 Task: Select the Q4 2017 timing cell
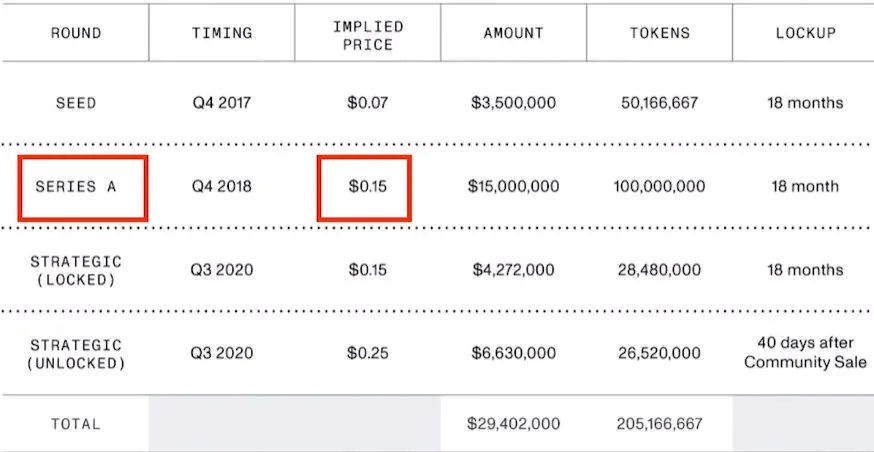coord(222,103)
